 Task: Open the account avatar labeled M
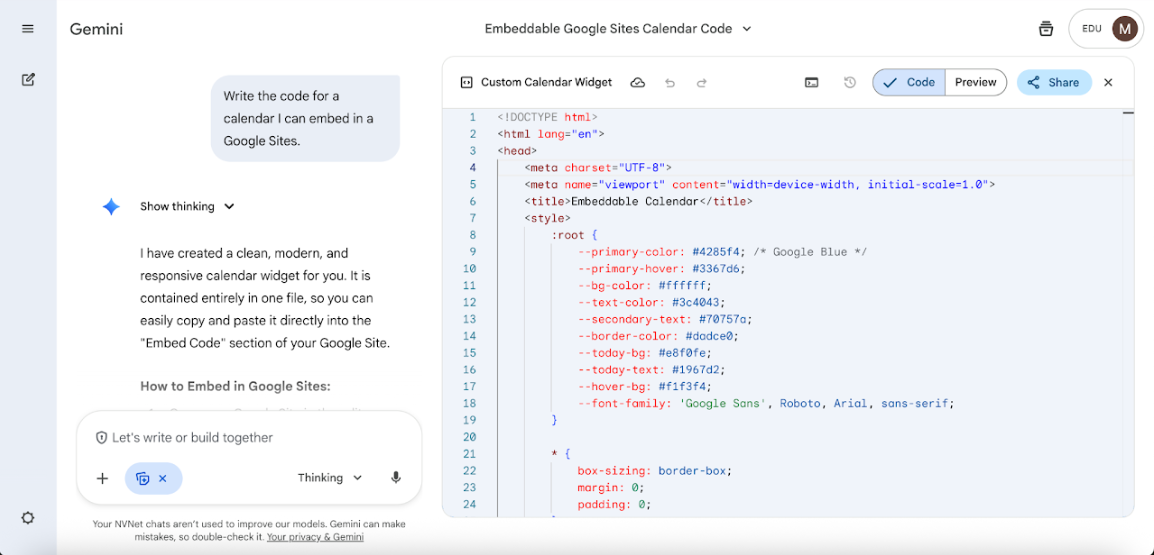pos(1124,29)
